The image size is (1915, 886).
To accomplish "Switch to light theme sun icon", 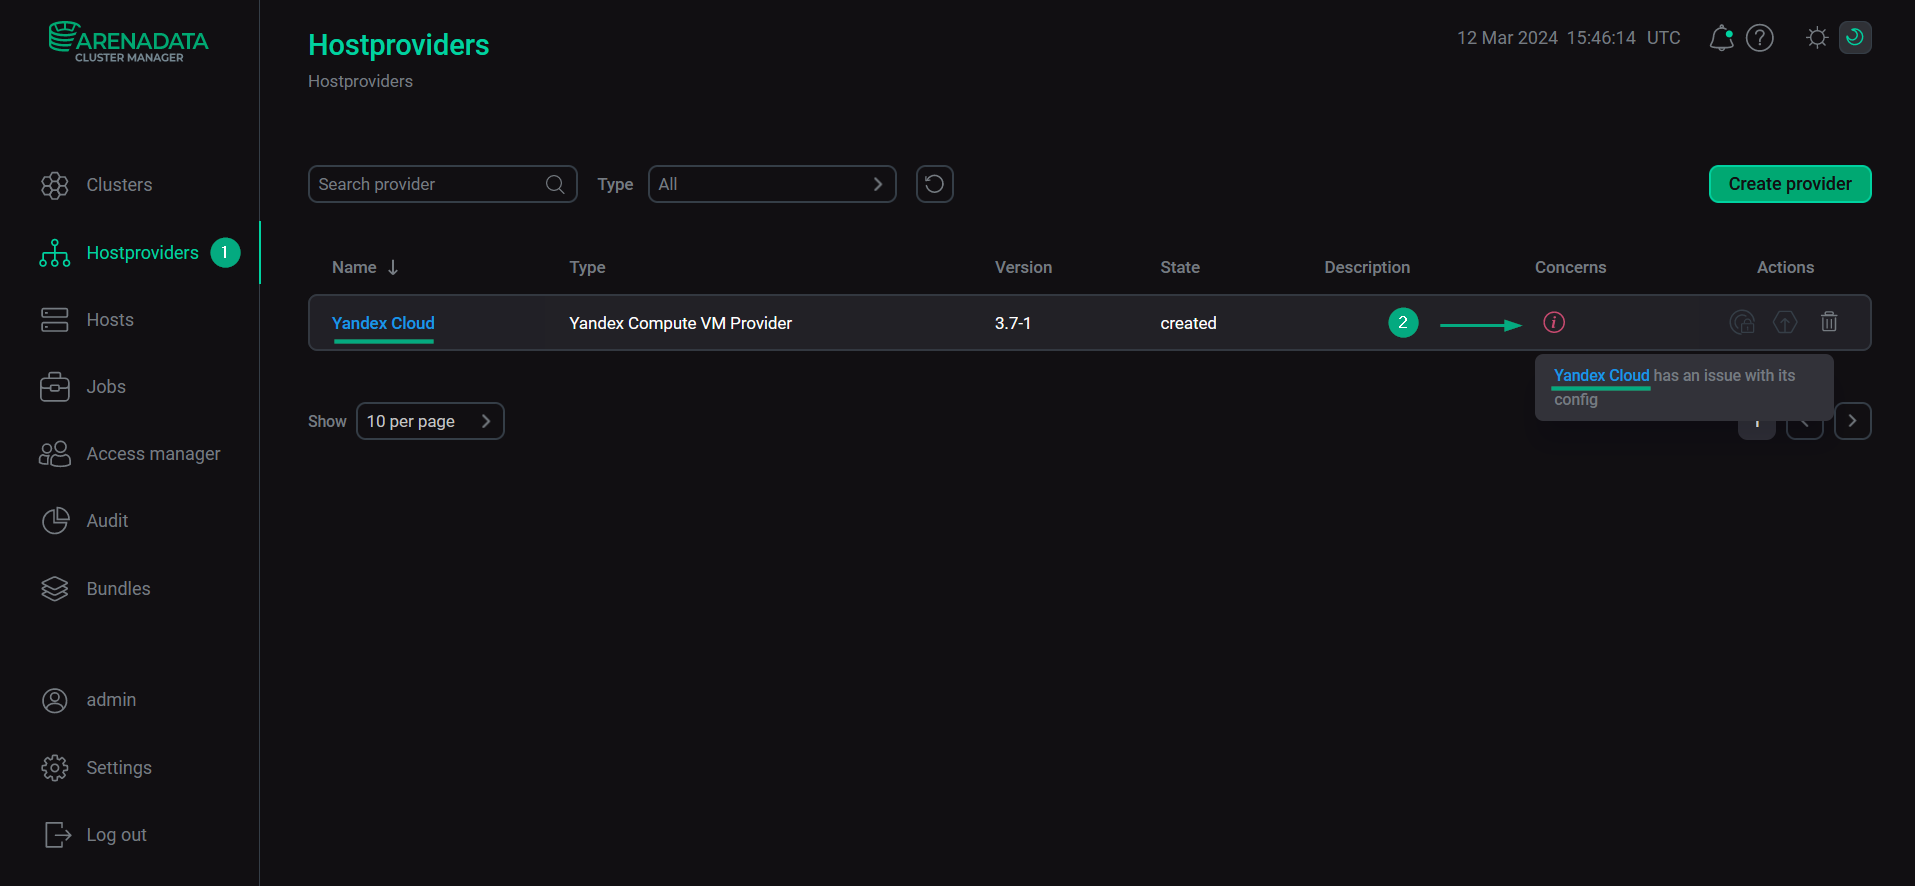I will [1817, 38].
